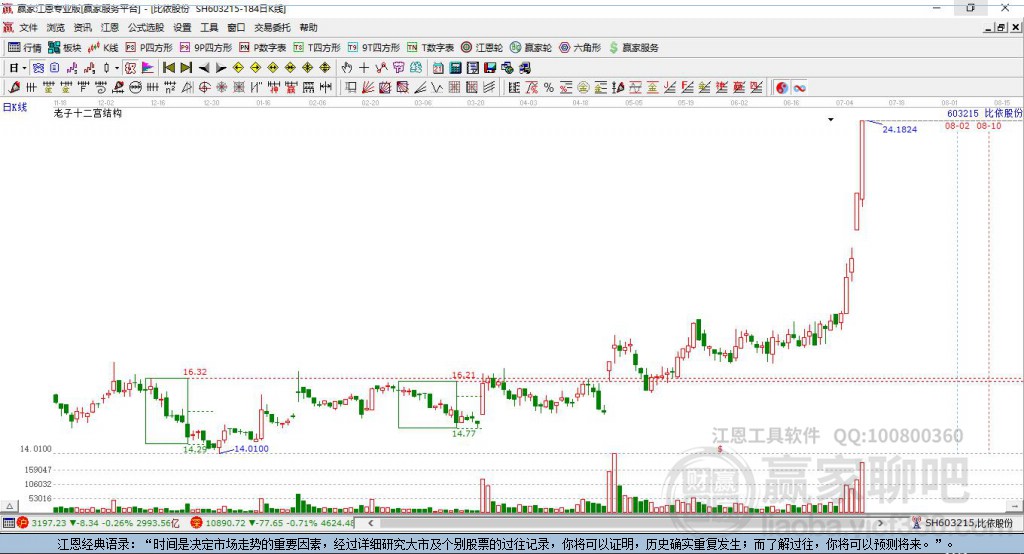Jump to last bar icon
Screen dimensions: 1024x554
186,67
